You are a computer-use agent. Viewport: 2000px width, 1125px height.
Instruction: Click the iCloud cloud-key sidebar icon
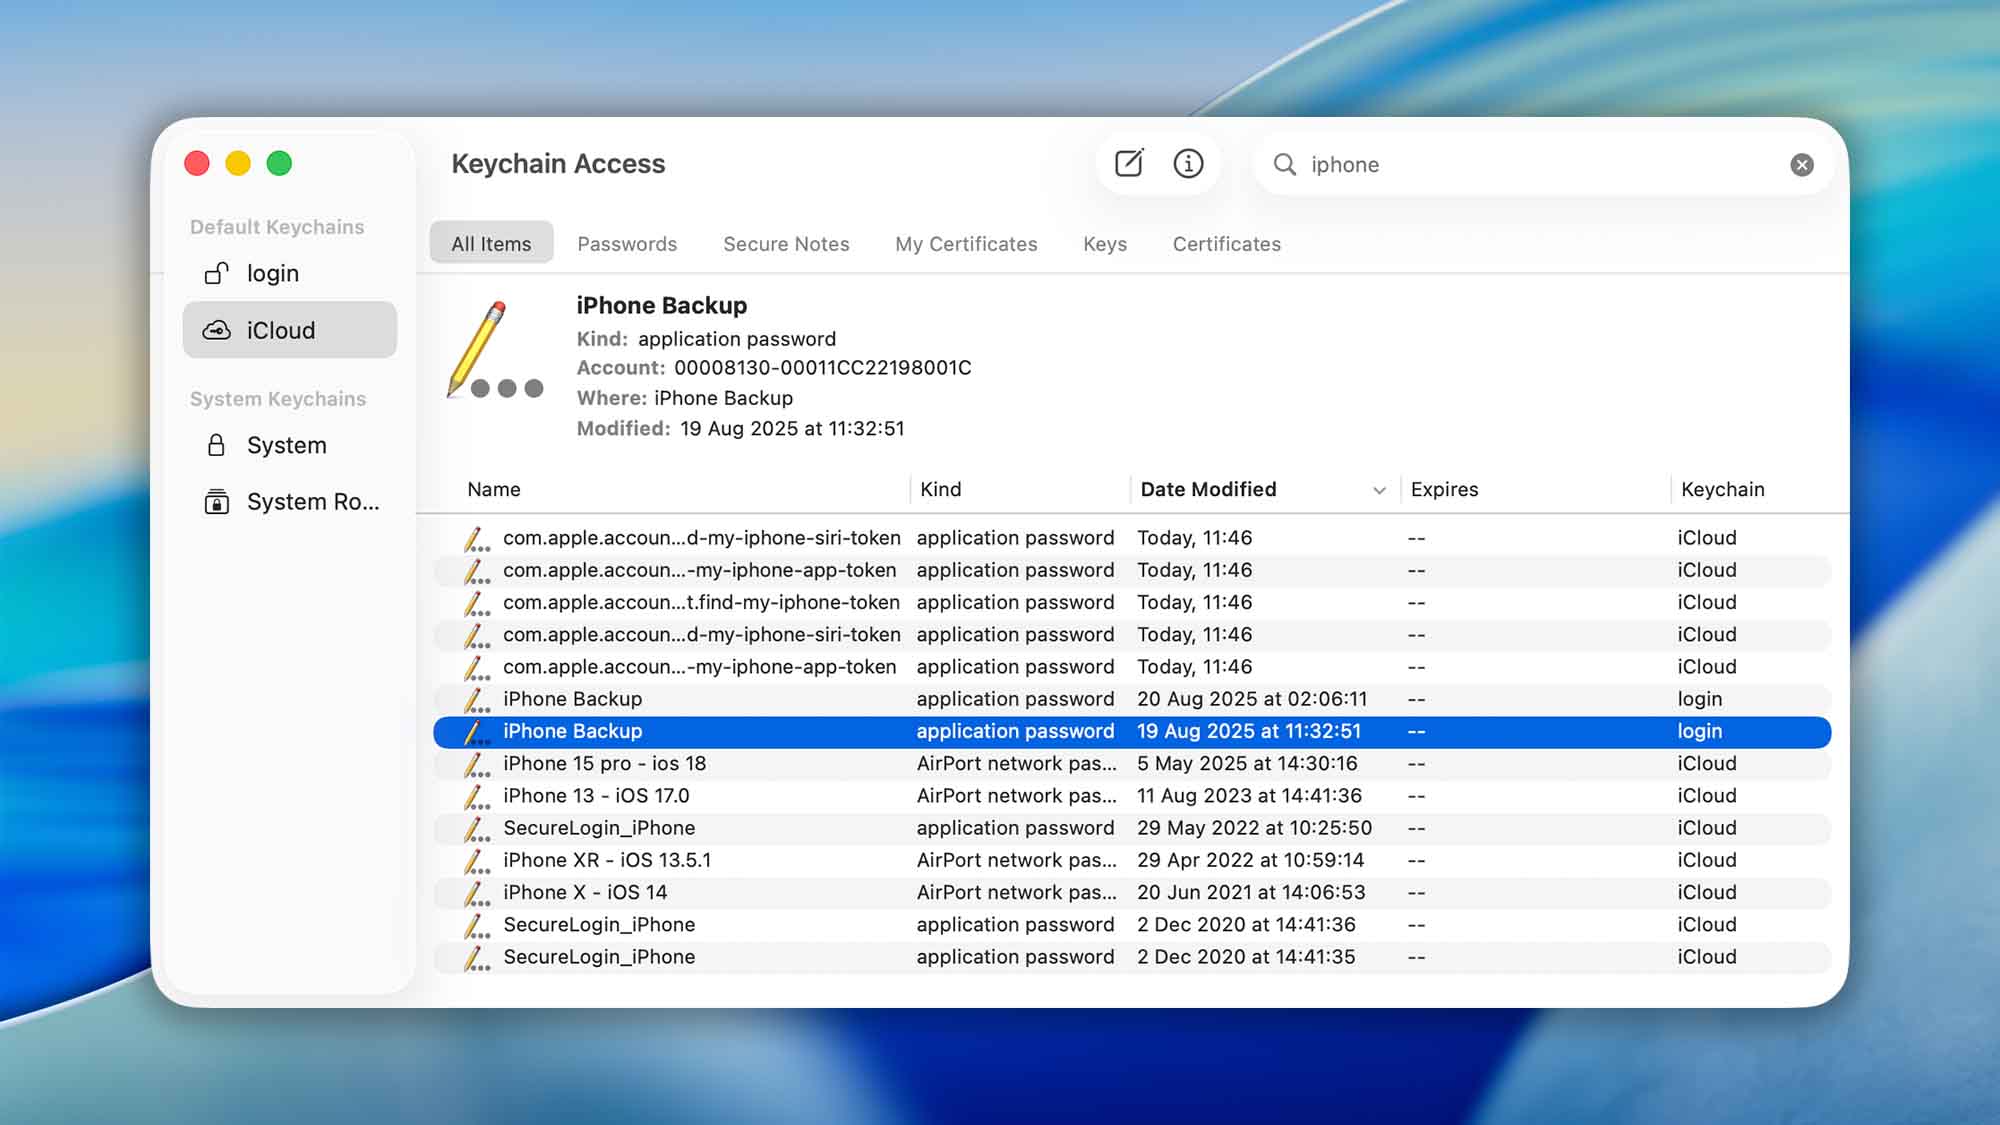(216, 330)
